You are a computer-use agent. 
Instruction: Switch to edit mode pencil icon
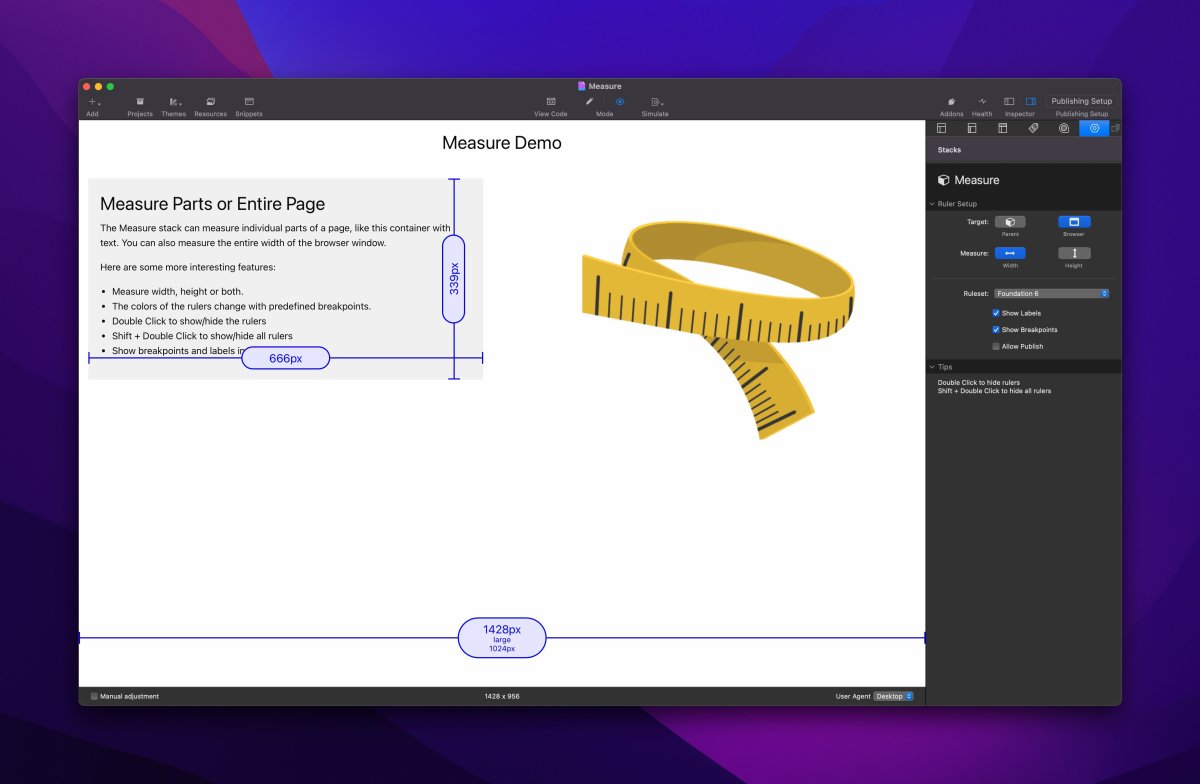click(589, 102)
